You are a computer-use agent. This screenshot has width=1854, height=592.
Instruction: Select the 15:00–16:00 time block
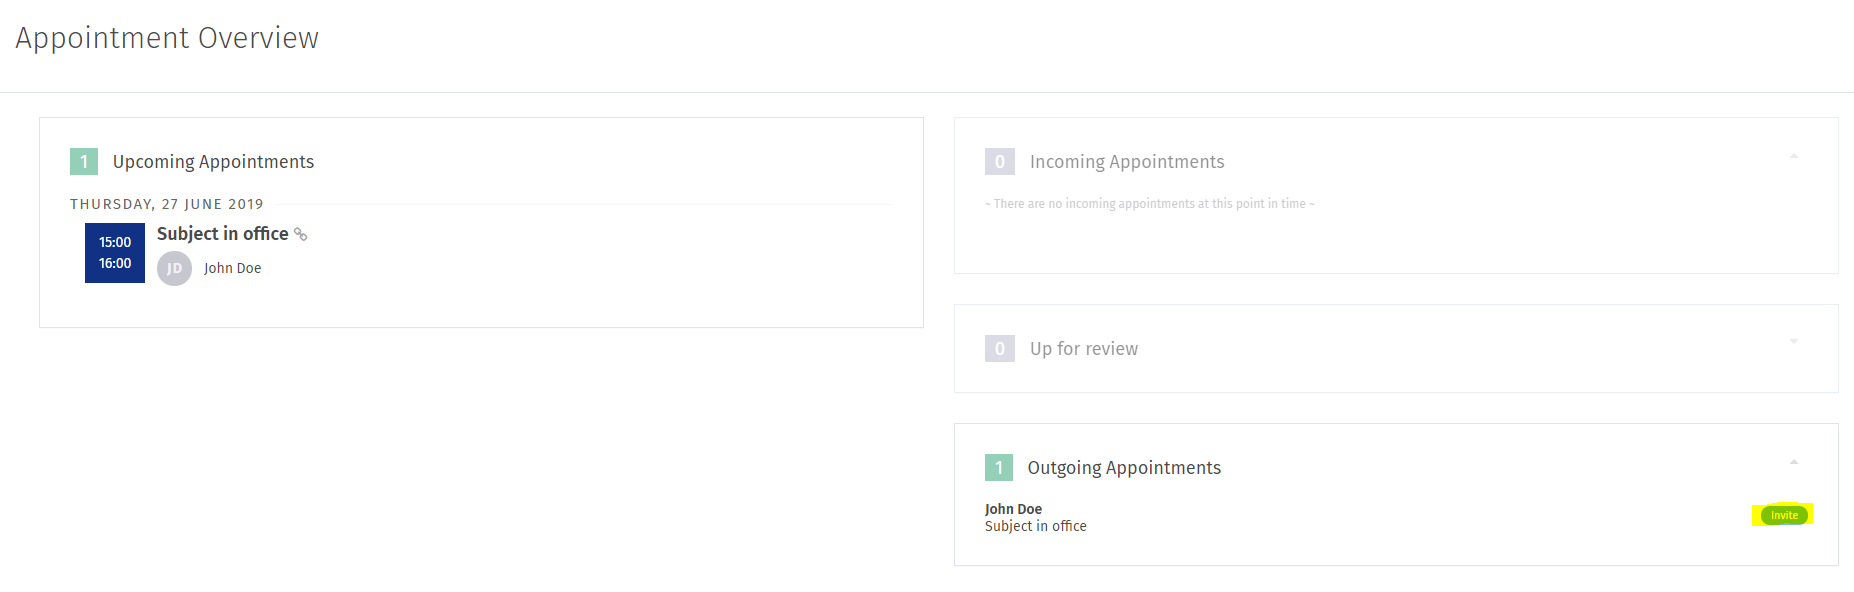pyautogui.click(x=115, y=253)
